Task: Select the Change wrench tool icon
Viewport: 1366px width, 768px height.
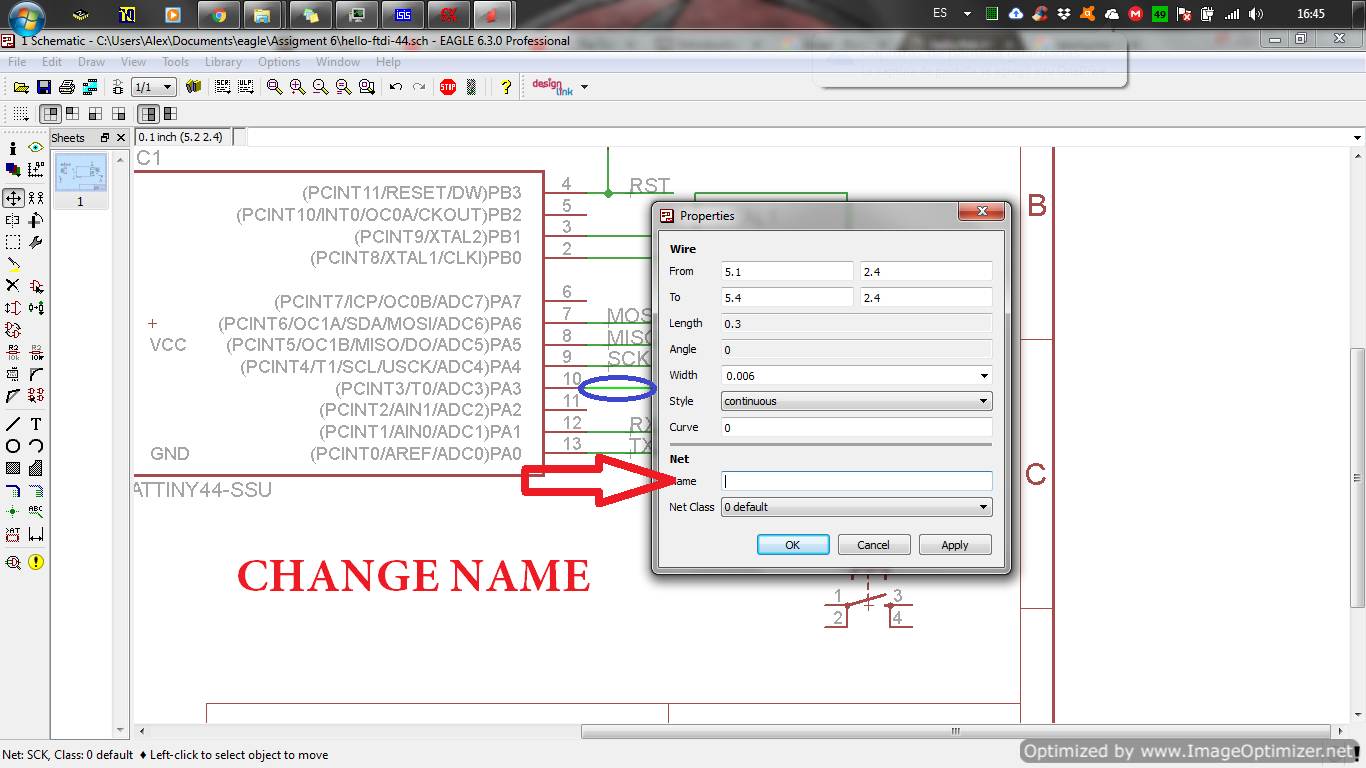Action: coord(36,242)
